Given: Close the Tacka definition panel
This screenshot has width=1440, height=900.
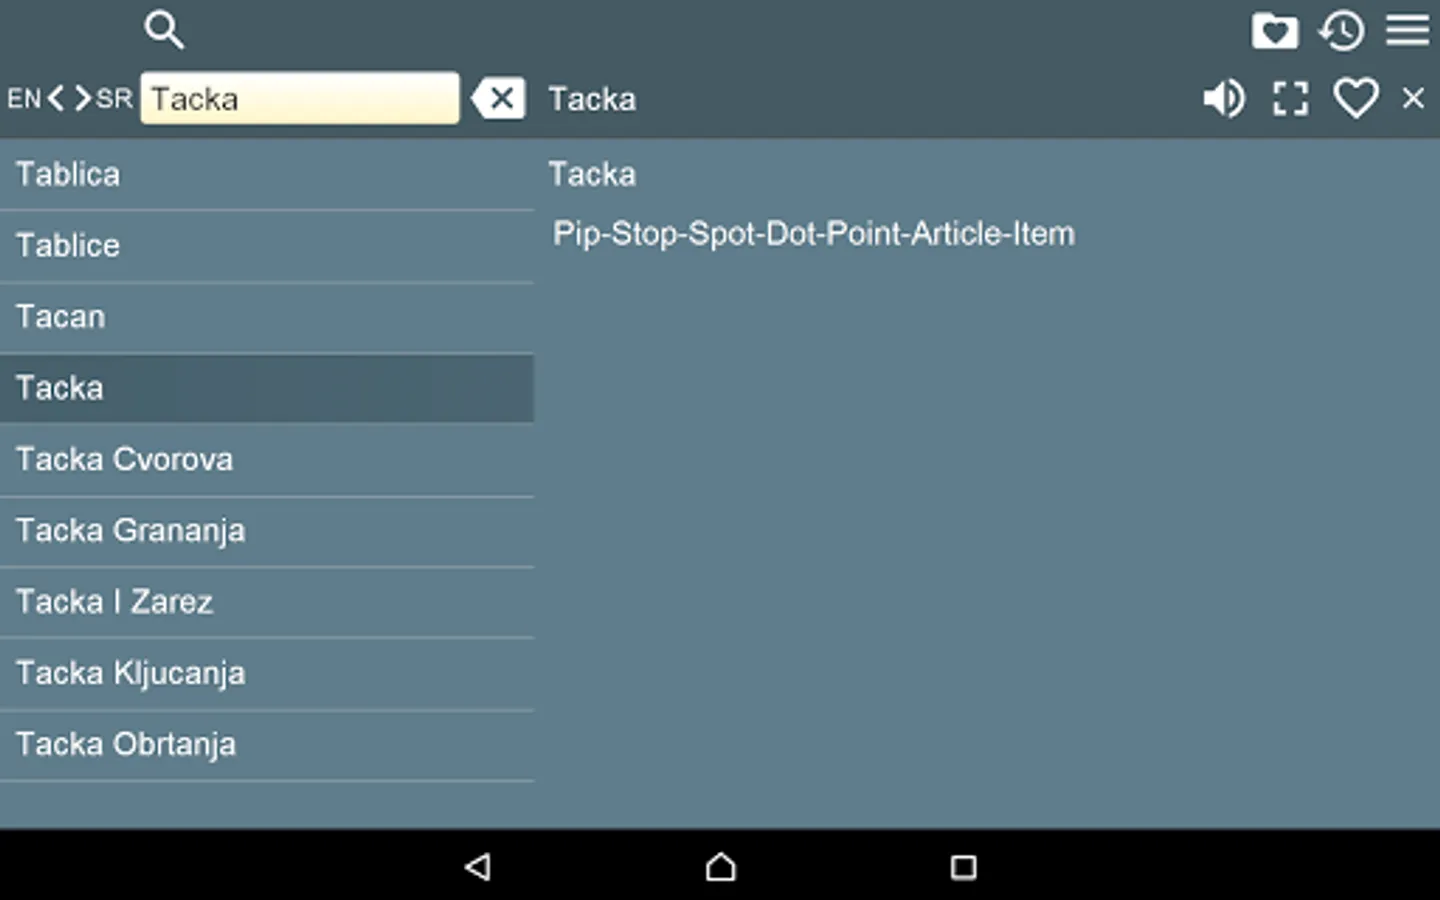Looking at the screenshot, I should click(1413, 98).
